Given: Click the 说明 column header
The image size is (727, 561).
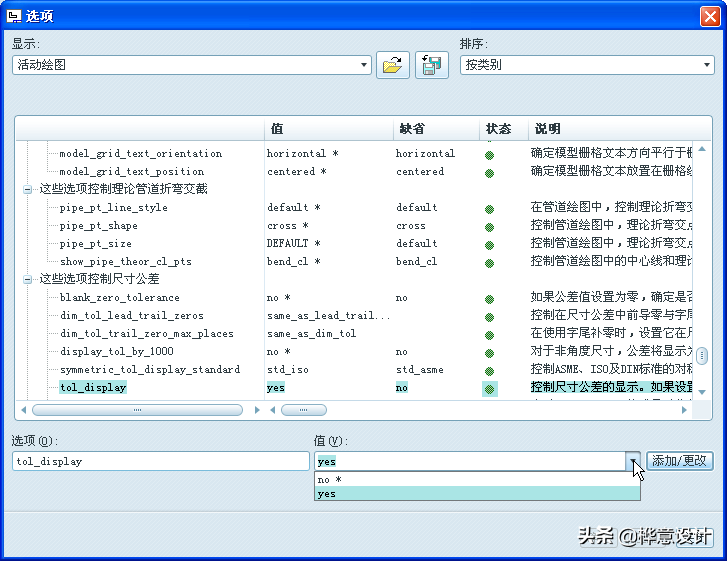Looking at the screenshot, I should (619, 128).
